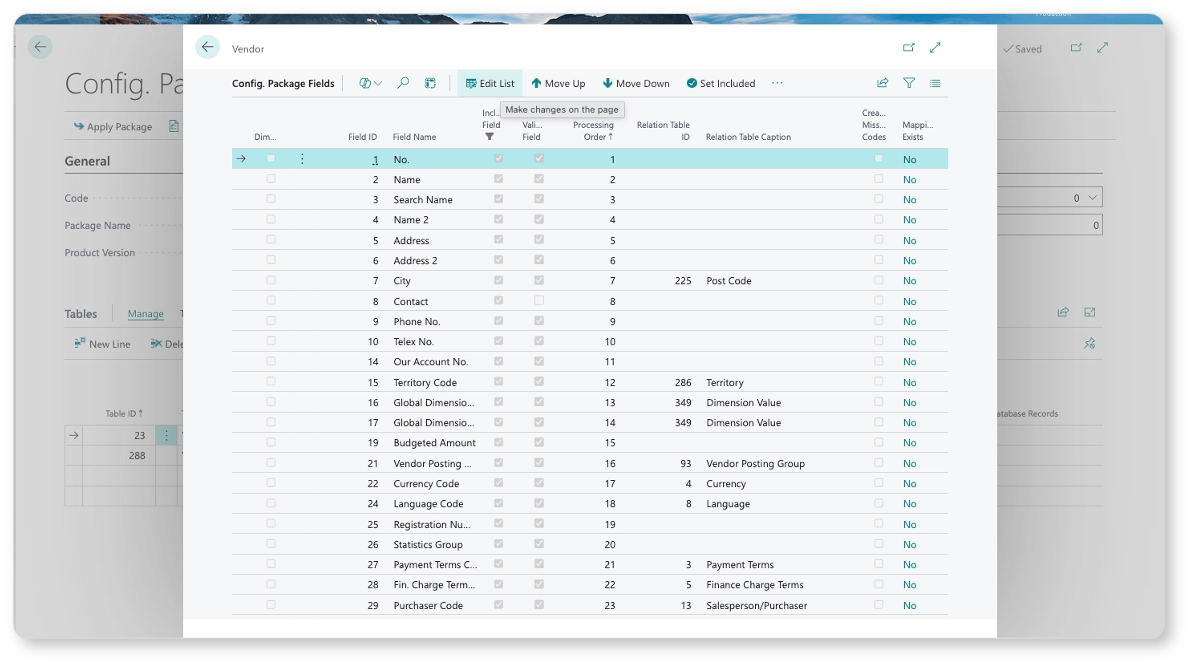
Task: Click the expand icon in background Tables section
Action: pos(1089,312)
